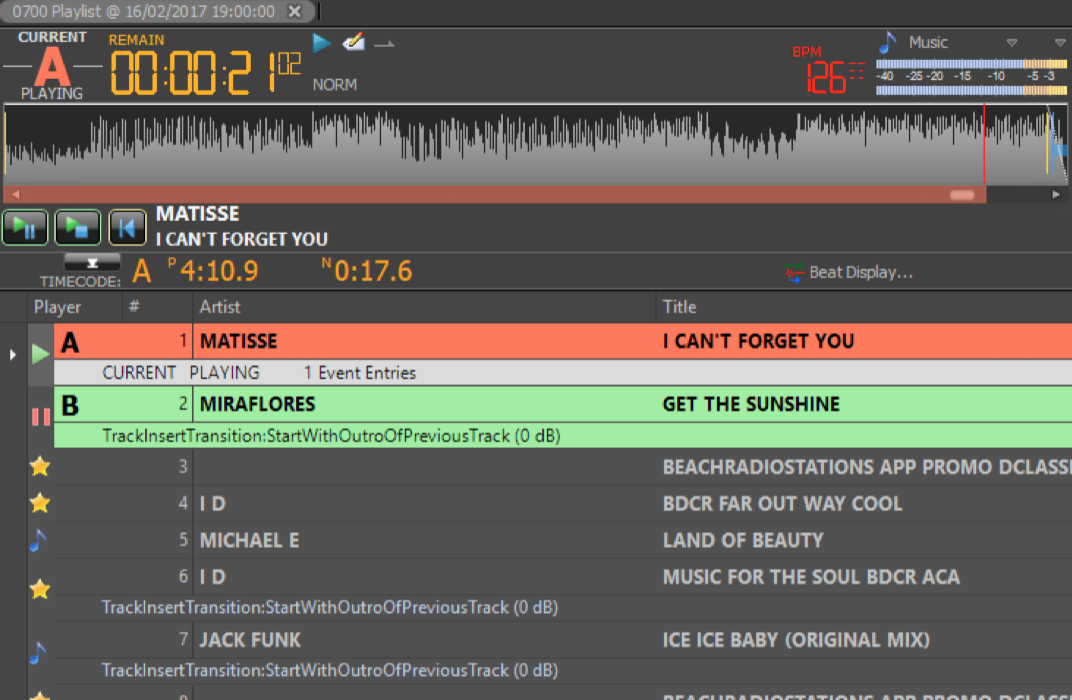Expand the row arrow left of track 1
Image resolution: width=1072 pixels, height=700 pixels.
[x=12, y=354]
